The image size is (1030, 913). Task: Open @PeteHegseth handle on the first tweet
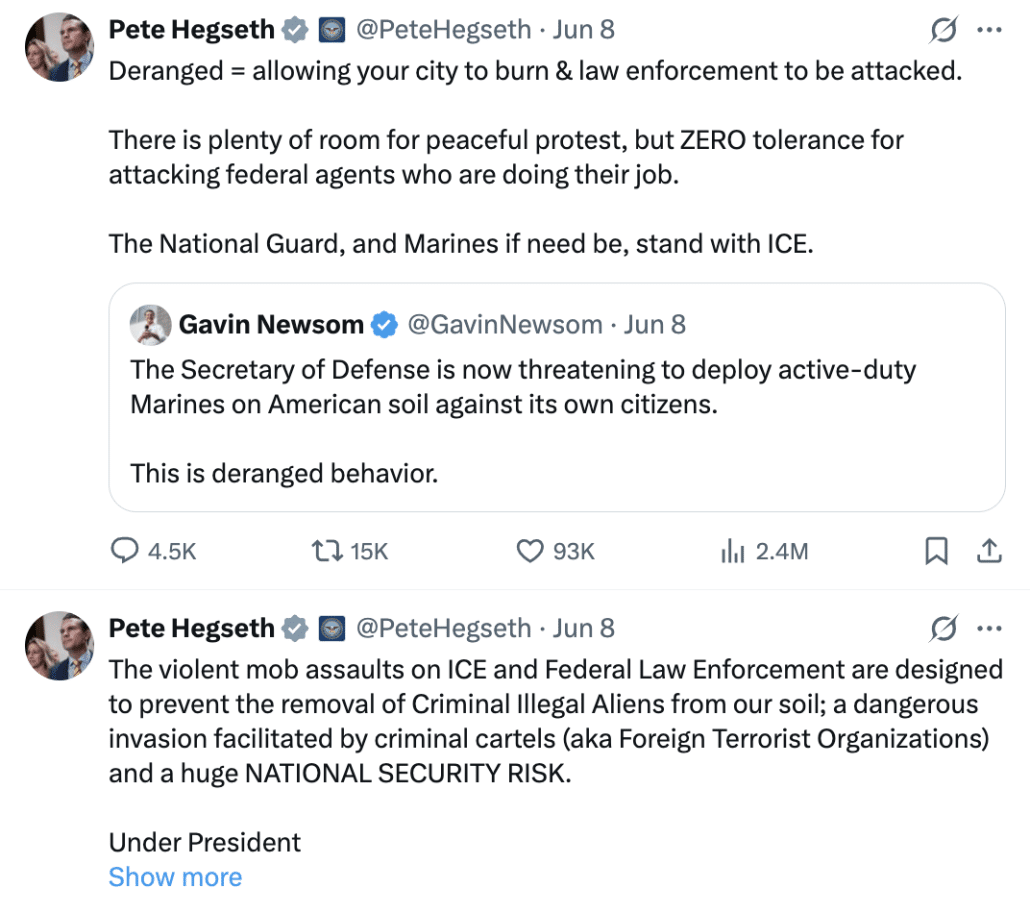click(x=443, y=30)
